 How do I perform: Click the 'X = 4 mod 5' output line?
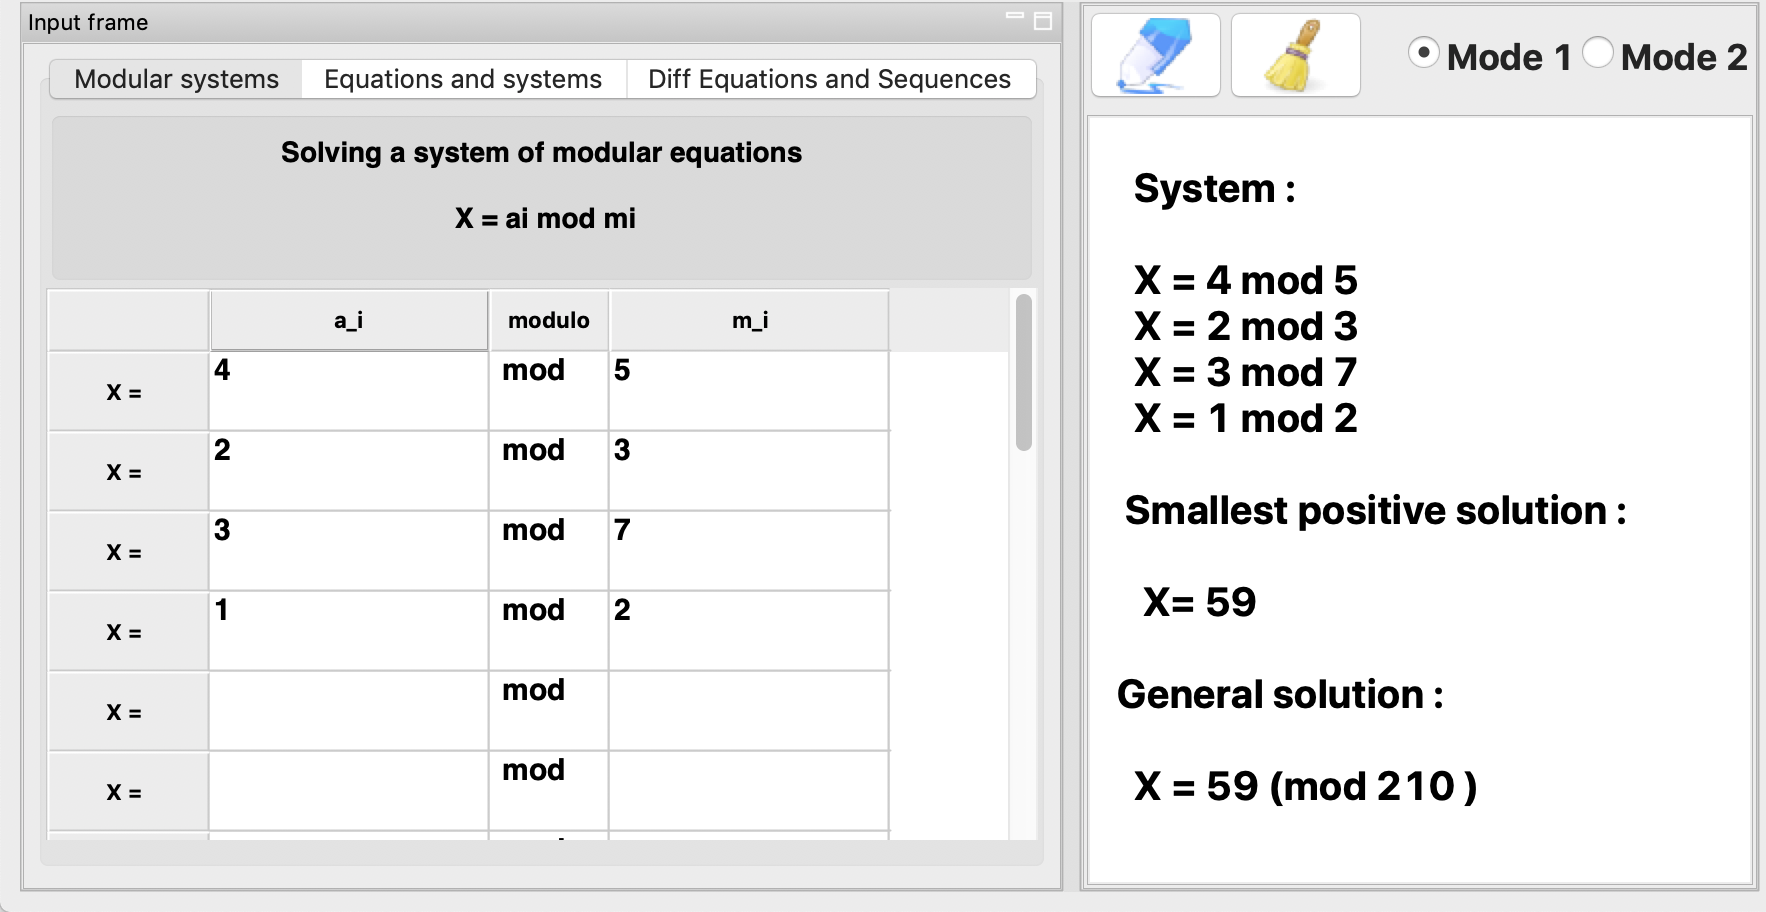tap(1246, 280)
